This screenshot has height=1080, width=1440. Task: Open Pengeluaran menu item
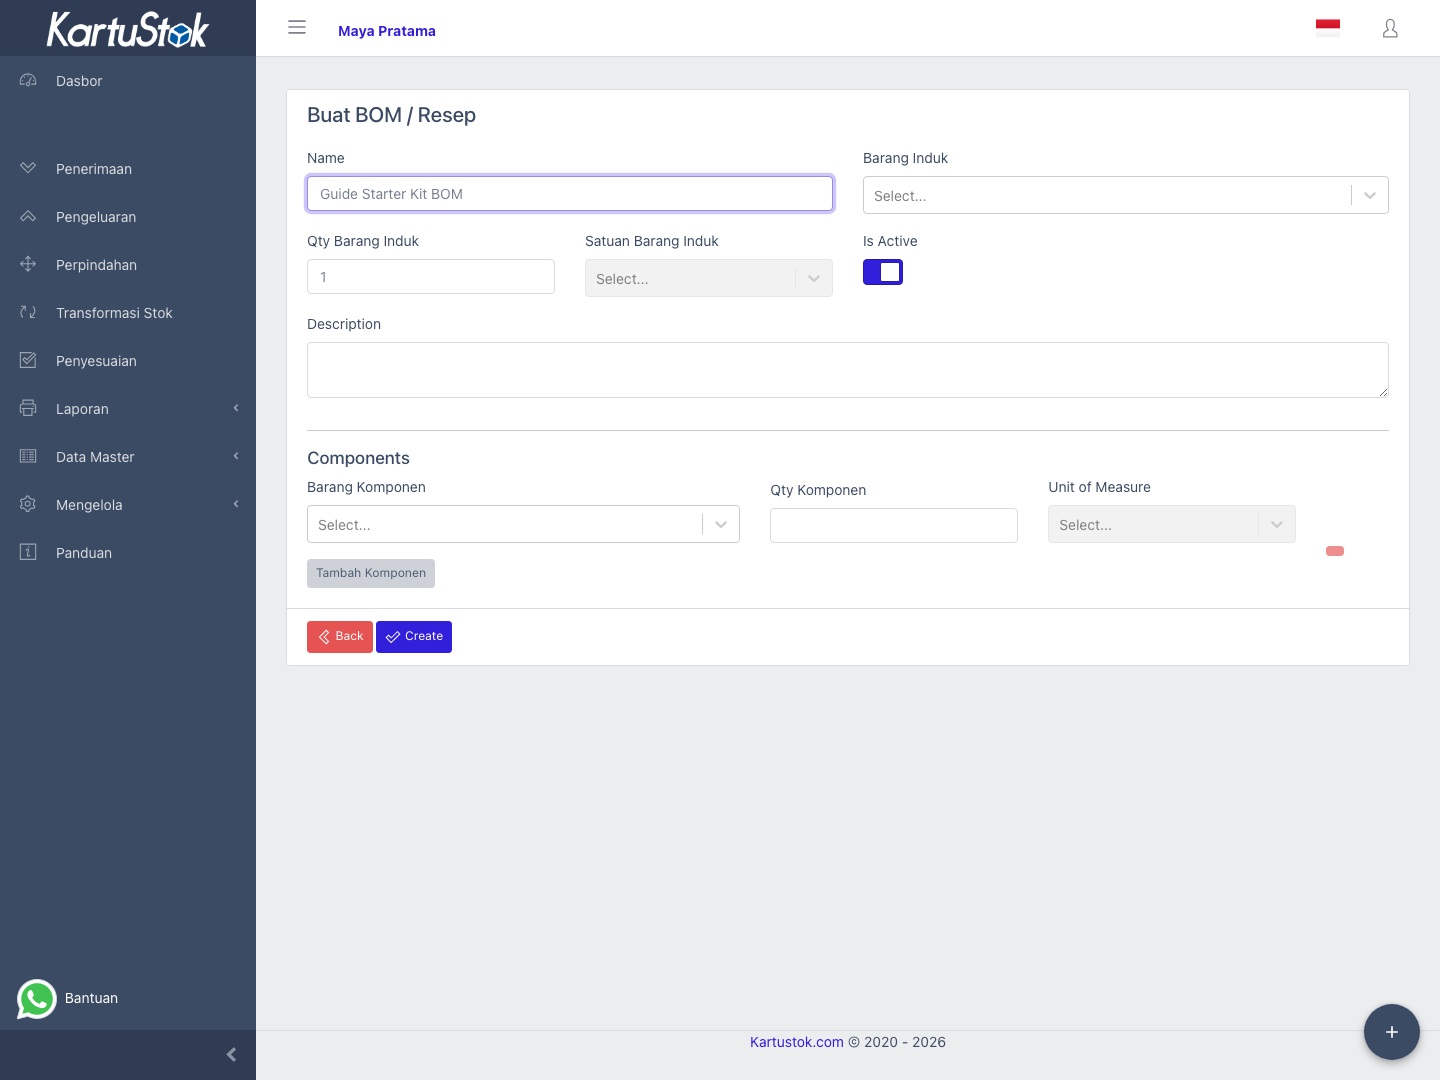click(128, 217)
